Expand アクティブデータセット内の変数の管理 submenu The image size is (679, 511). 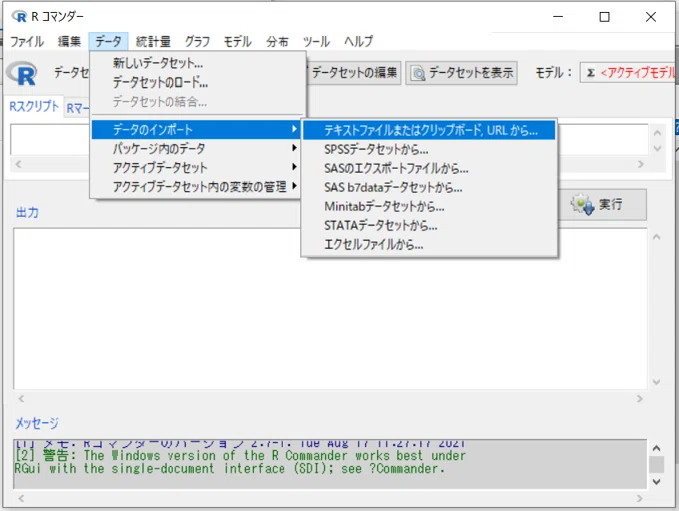(196, 187)
